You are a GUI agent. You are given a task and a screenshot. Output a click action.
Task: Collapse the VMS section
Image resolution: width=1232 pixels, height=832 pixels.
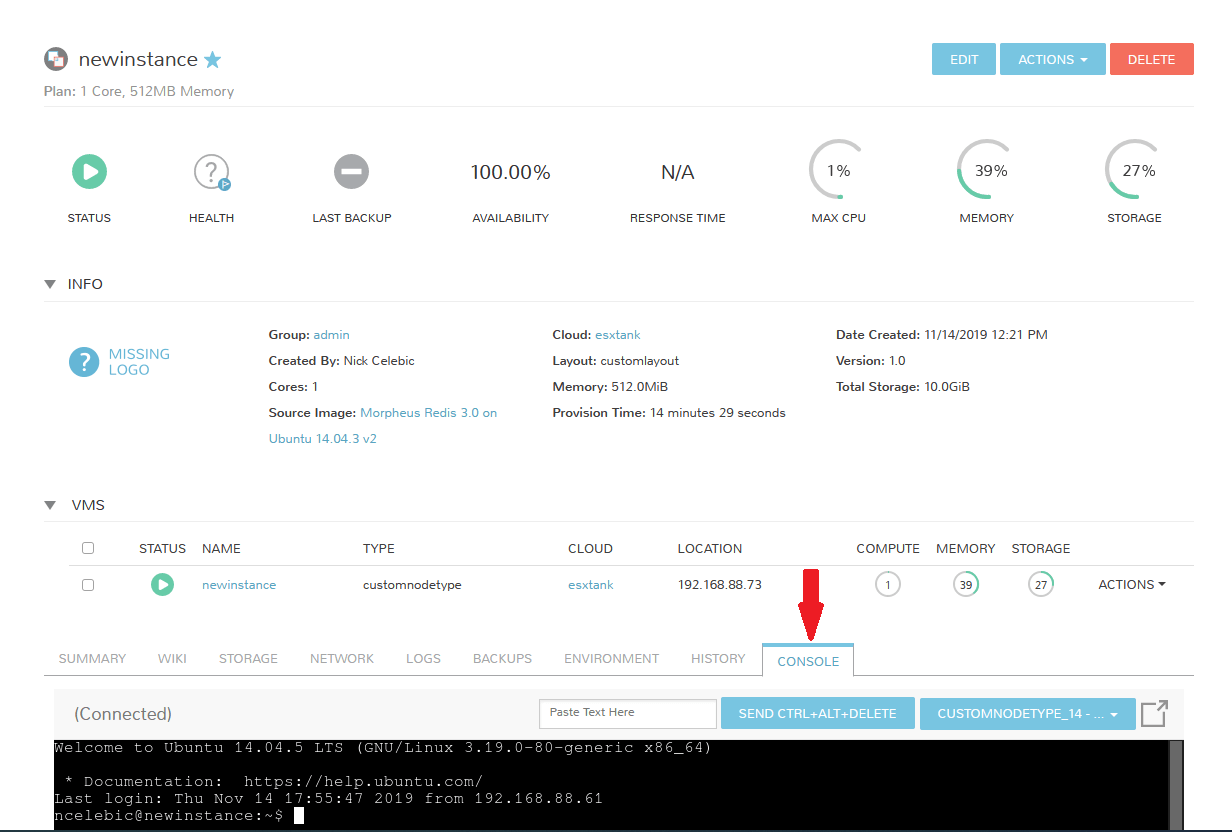[50, 505]
